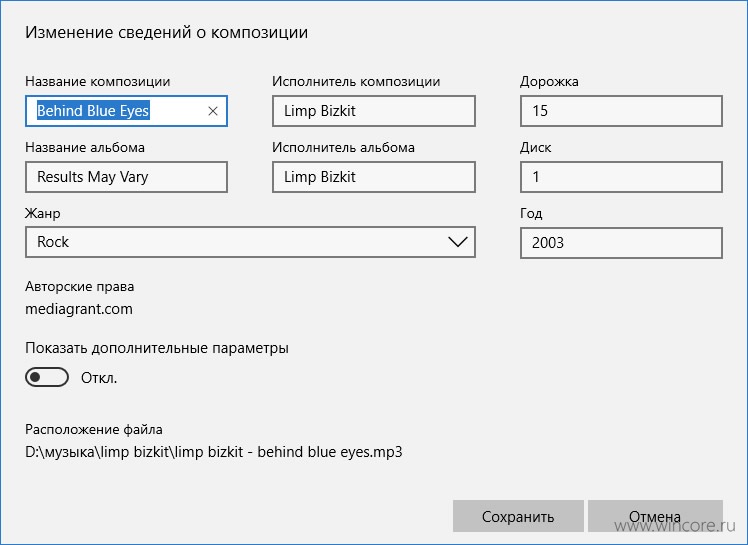The height and width of the screenshot is (545, 748).
Task: Focus the Results May Vary album field
Action: 126,177
